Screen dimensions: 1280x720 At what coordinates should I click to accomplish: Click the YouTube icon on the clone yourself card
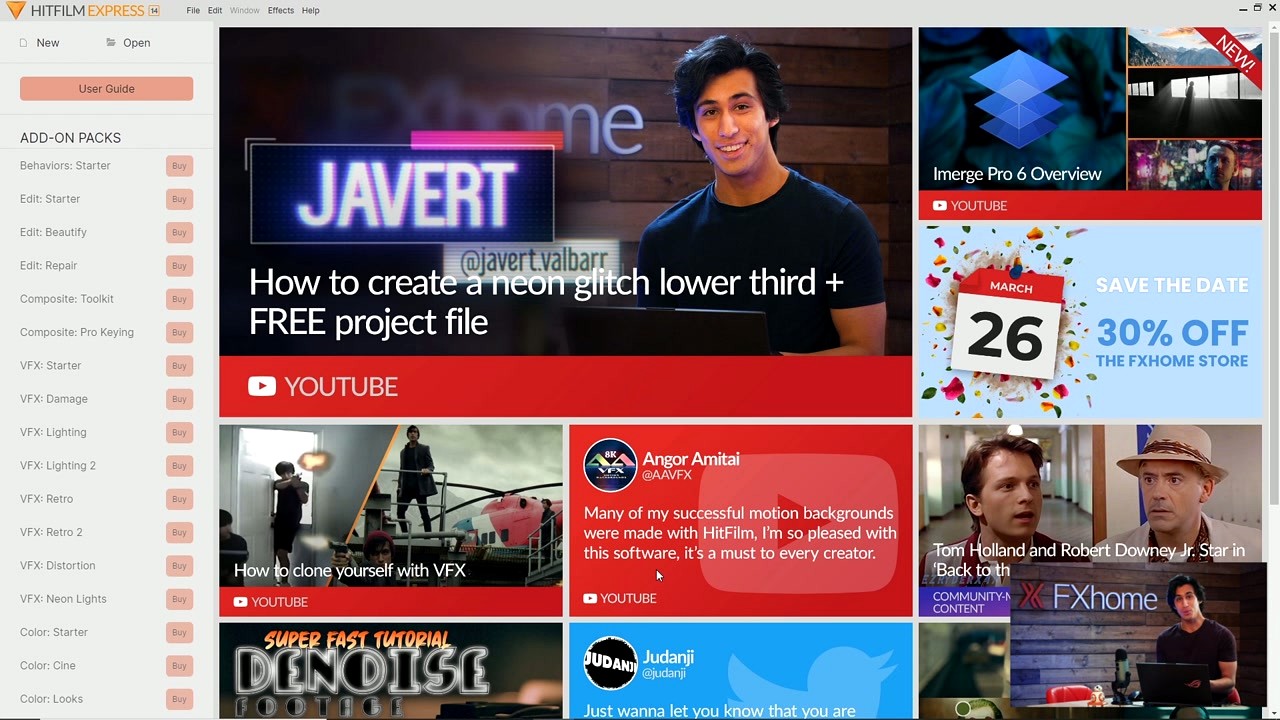pos(240,602)
